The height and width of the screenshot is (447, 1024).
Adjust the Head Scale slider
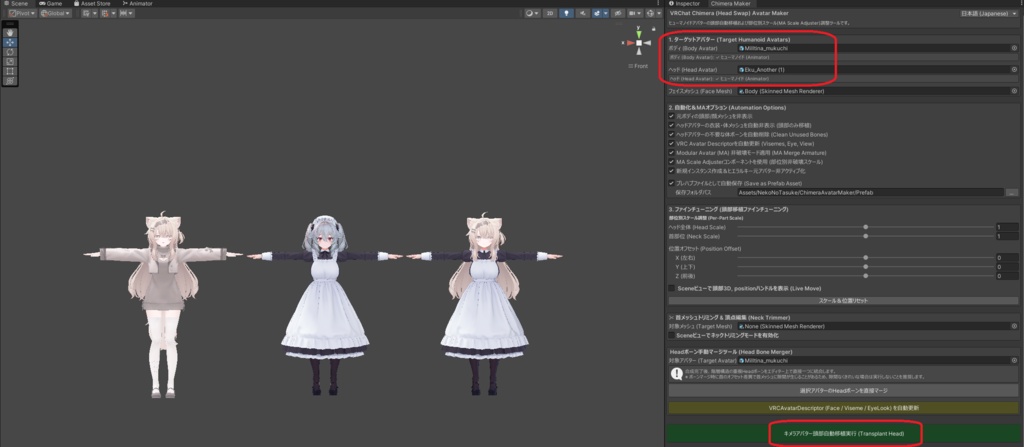click(866, 227)
